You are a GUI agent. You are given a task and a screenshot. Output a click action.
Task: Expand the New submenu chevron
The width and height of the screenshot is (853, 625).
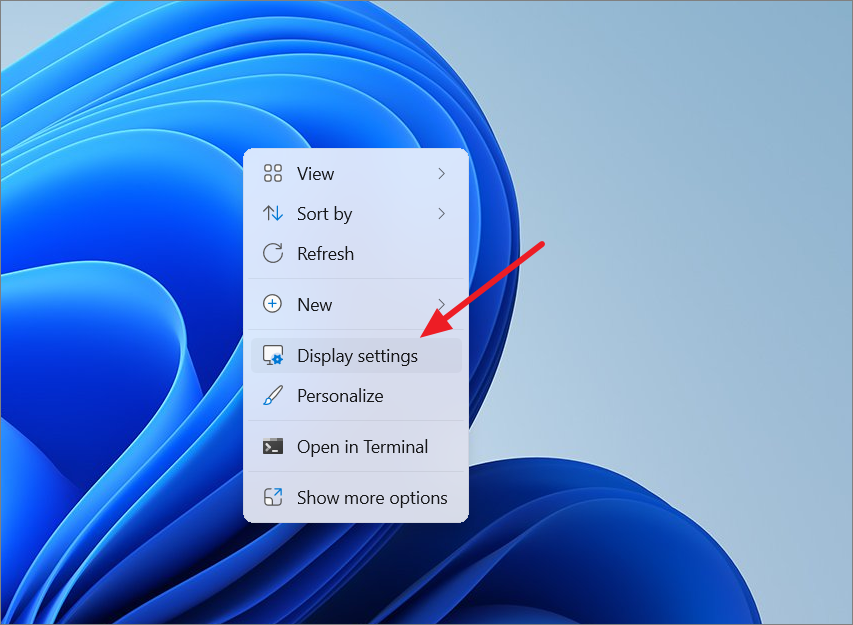coord(441,304)
